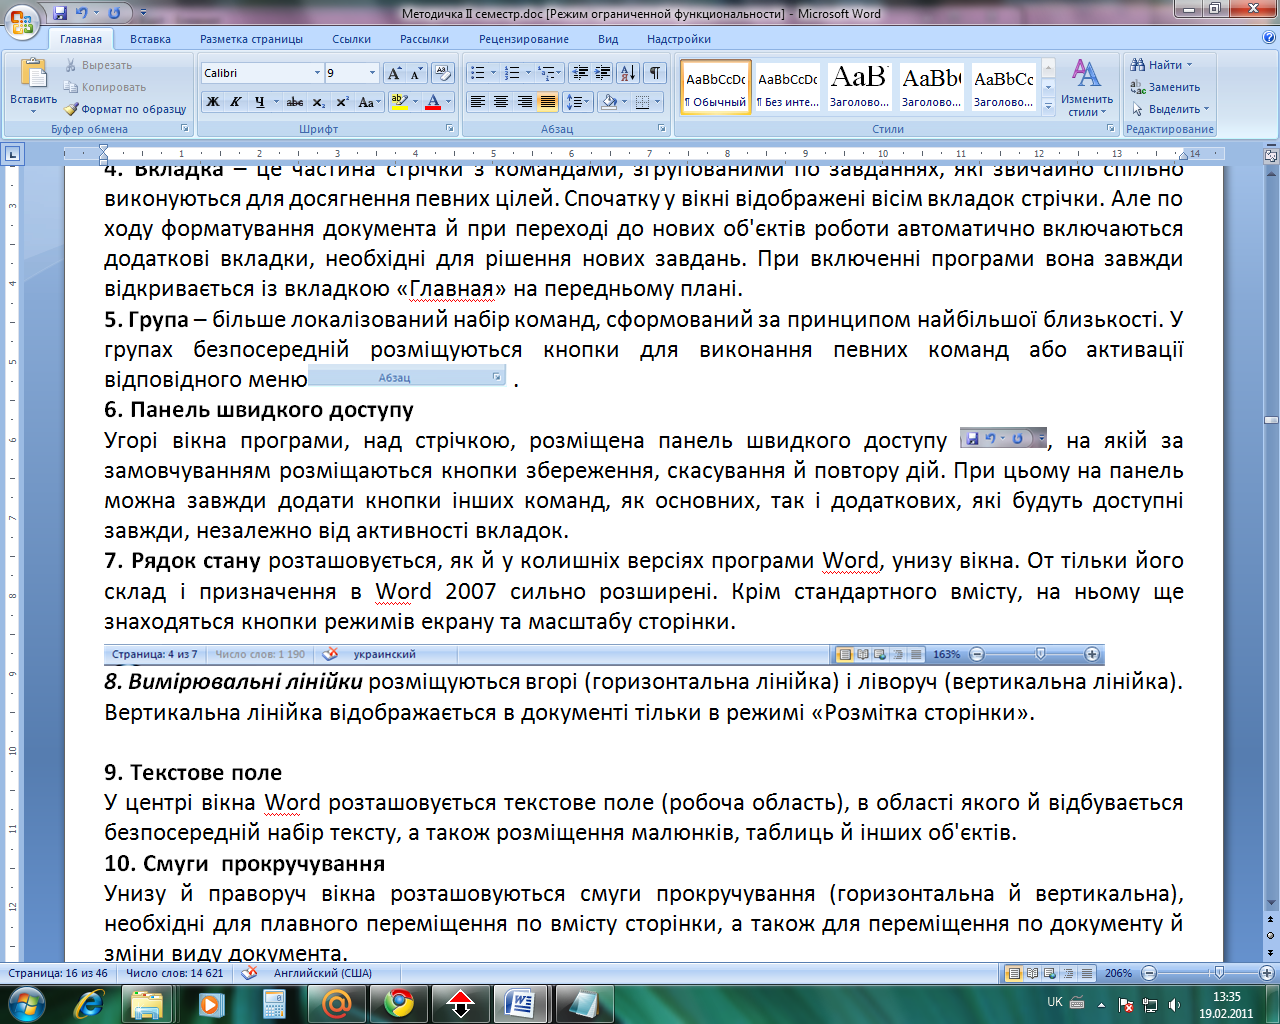Expand styles gallery with More arrow
The height and width of the screenshot is (1024, 1280).
pyautogui.click(x=1049, y=105)
